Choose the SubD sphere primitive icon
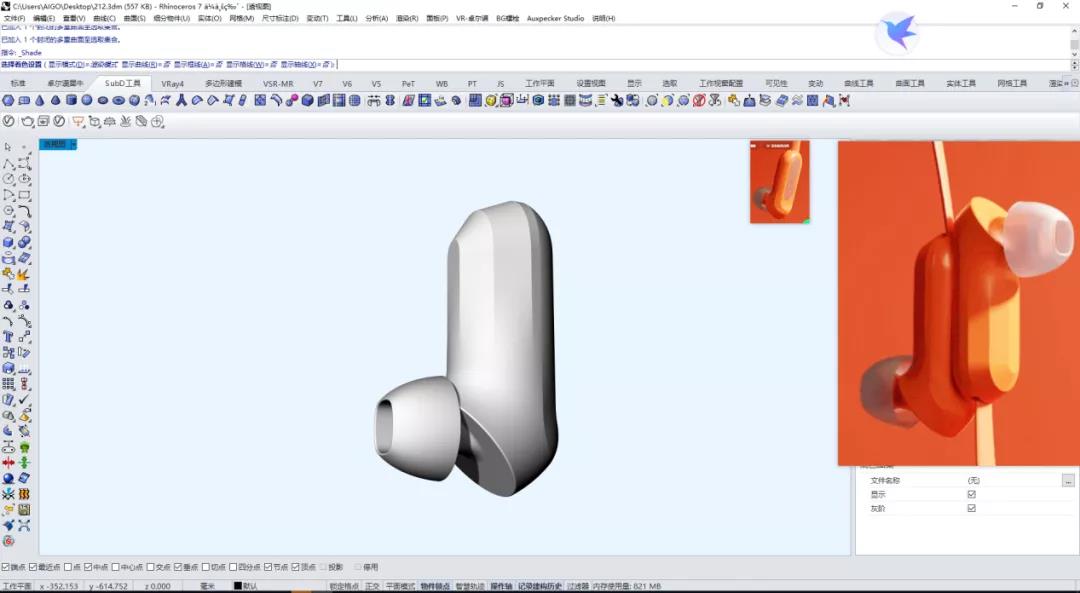The image size is (1080, 593). click(x=87, y=101)
